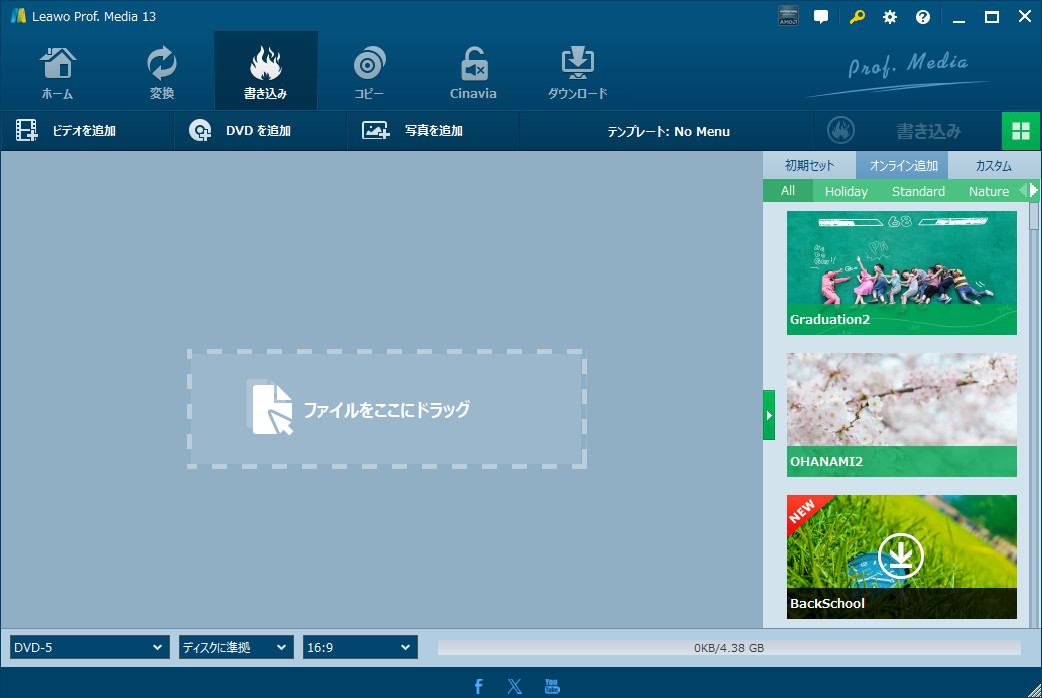Open the ダウンロード download module
This screenshot has height=698, width=1042.
577,72
